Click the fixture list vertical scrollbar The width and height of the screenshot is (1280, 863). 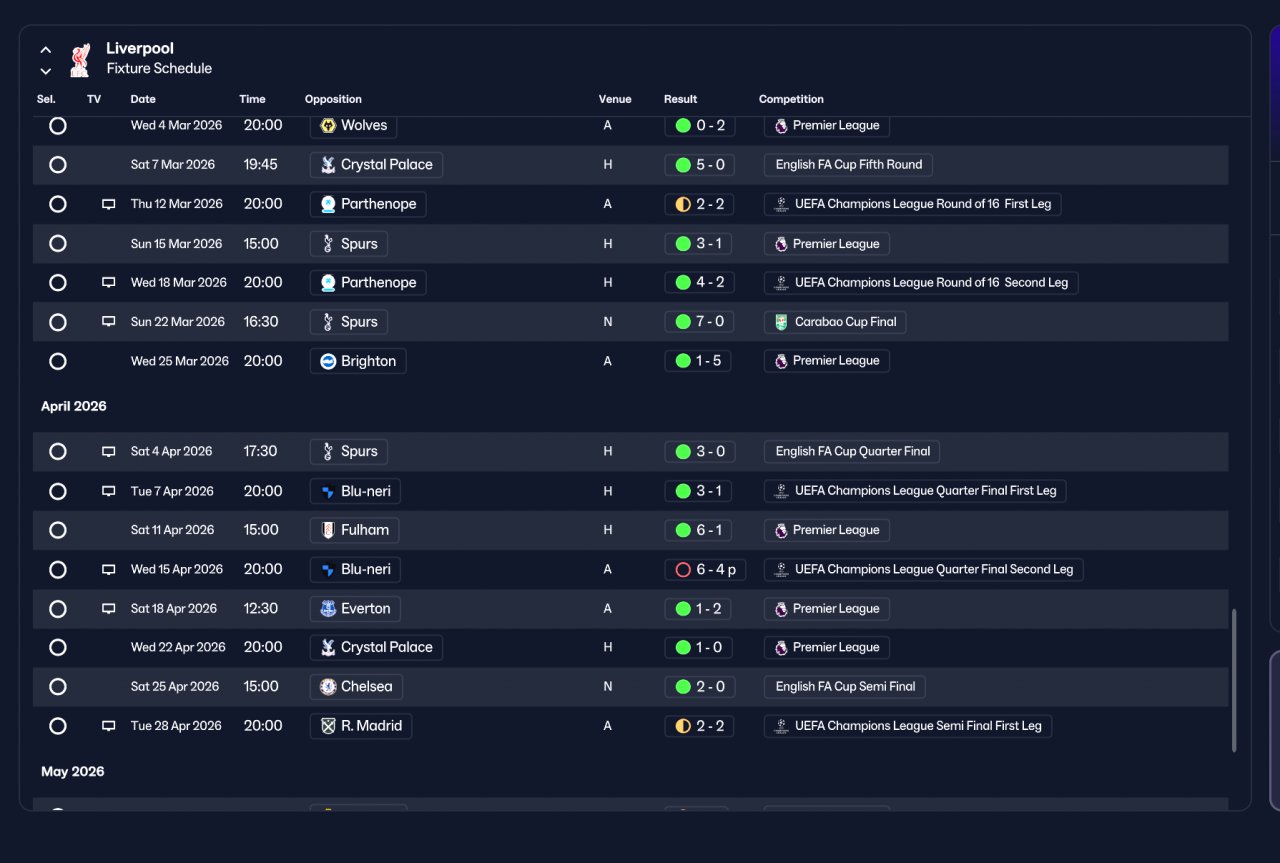[1234, 680]
